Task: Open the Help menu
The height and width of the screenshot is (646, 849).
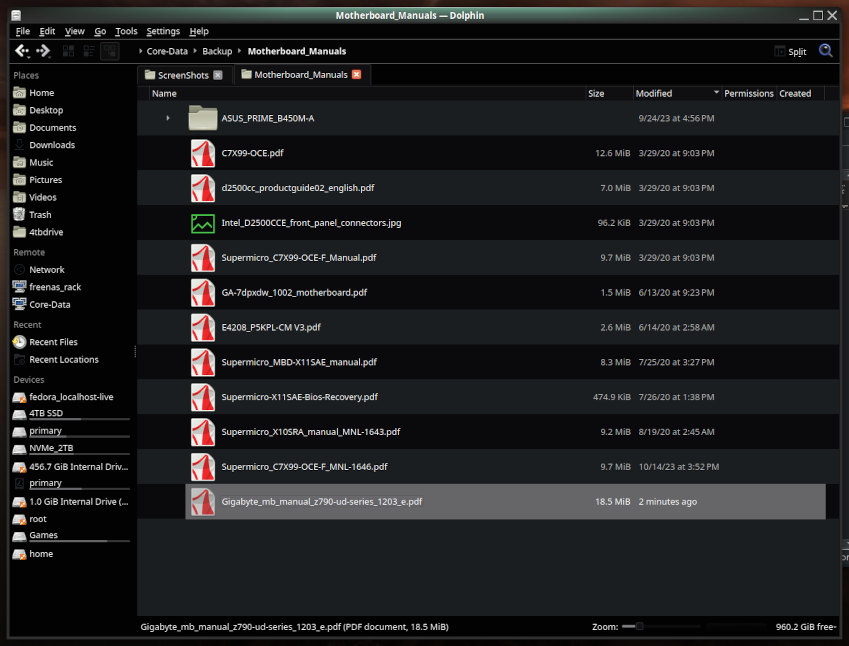Action: click(199, 31)
